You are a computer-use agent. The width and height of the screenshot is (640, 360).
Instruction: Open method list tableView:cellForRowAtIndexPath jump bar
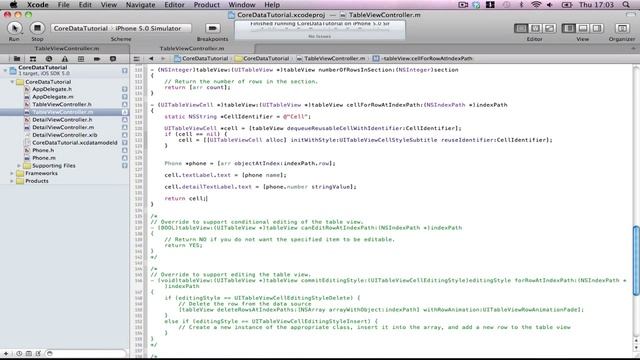[x=422, y=58]
